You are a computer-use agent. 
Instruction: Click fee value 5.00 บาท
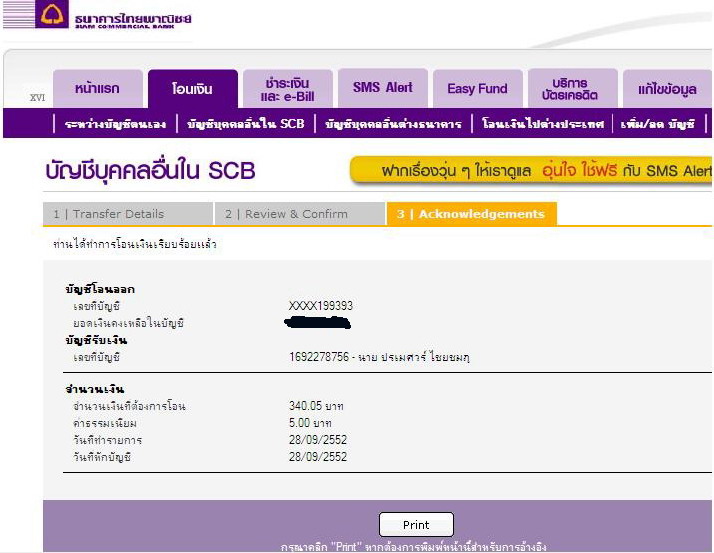coord(310,423)
